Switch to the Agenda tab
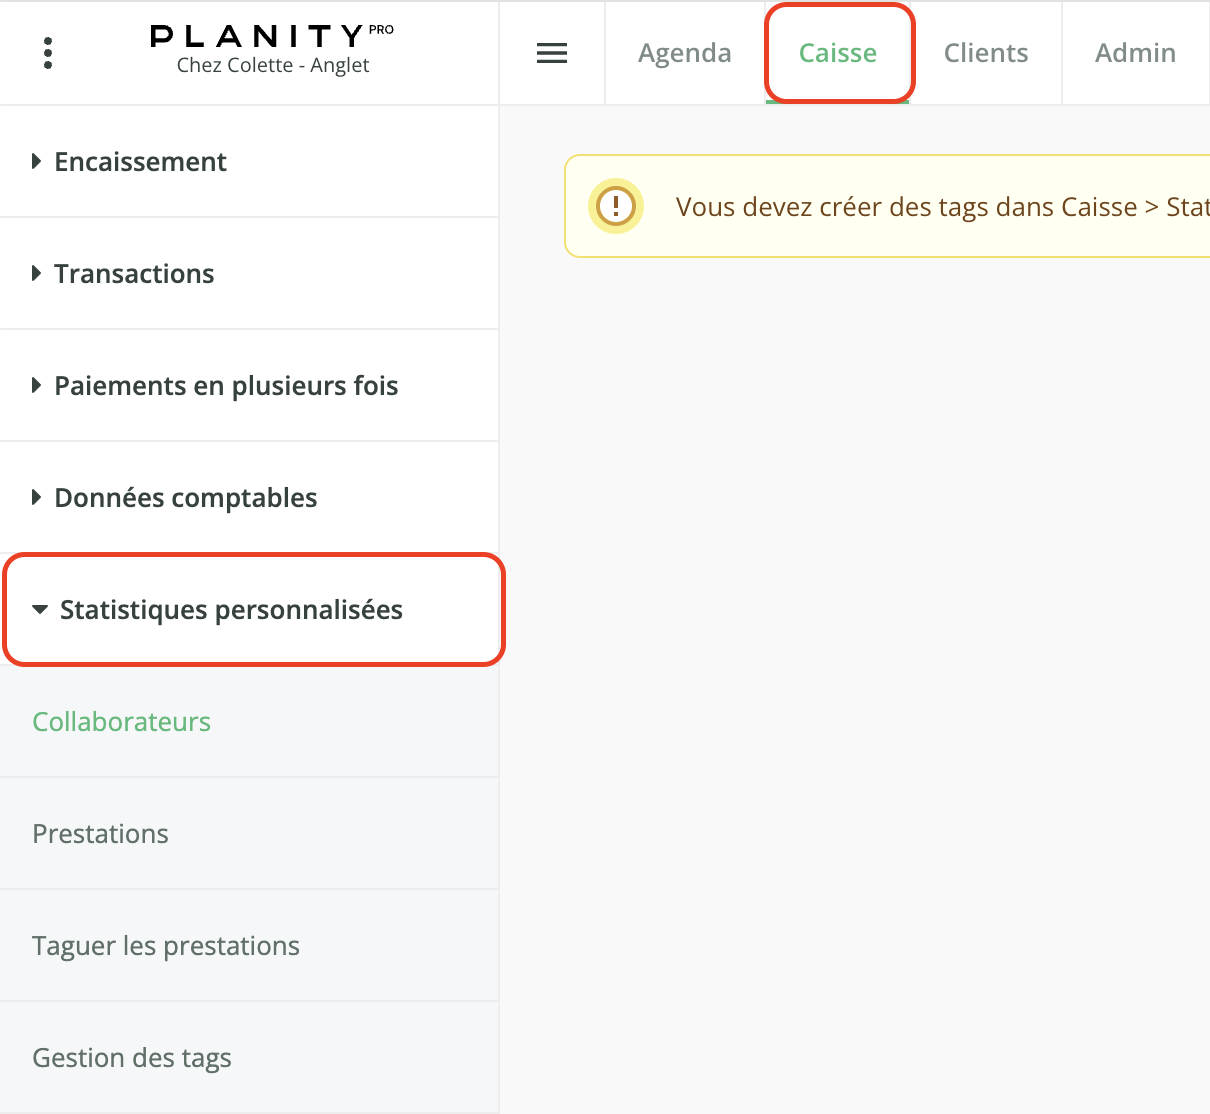 click(685, 53)
